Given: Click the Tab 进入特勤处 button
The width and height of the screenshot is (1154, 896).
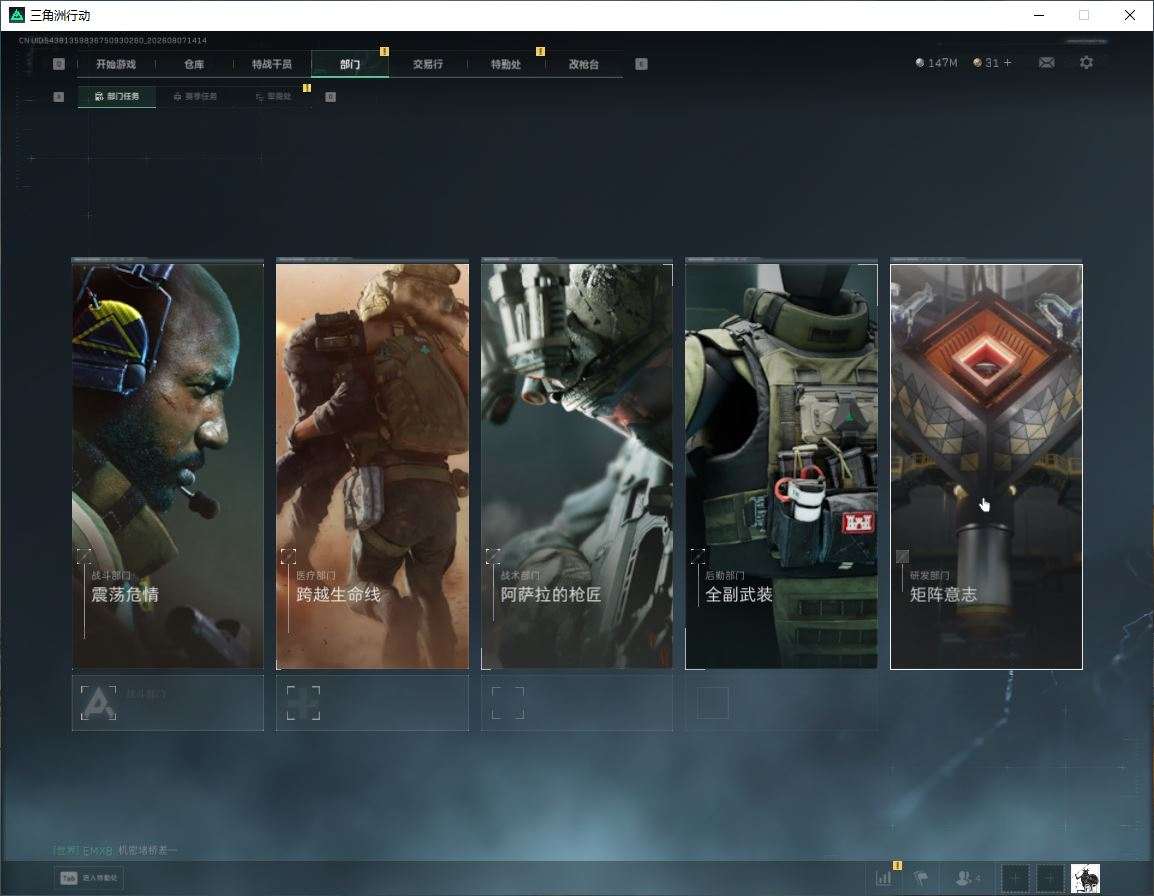Looking at the screenshot, I should pos(89,878).
